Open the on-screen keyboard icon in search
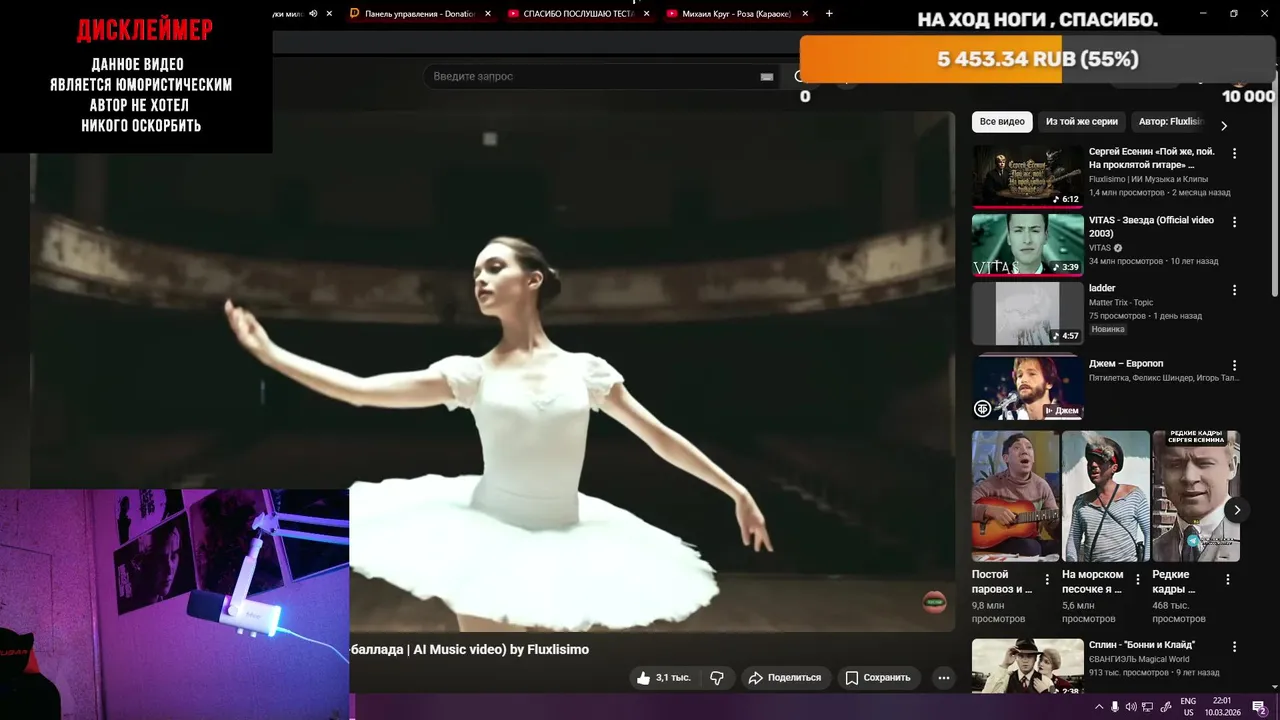The image size is (1280, 720). [x=767, y=76]
